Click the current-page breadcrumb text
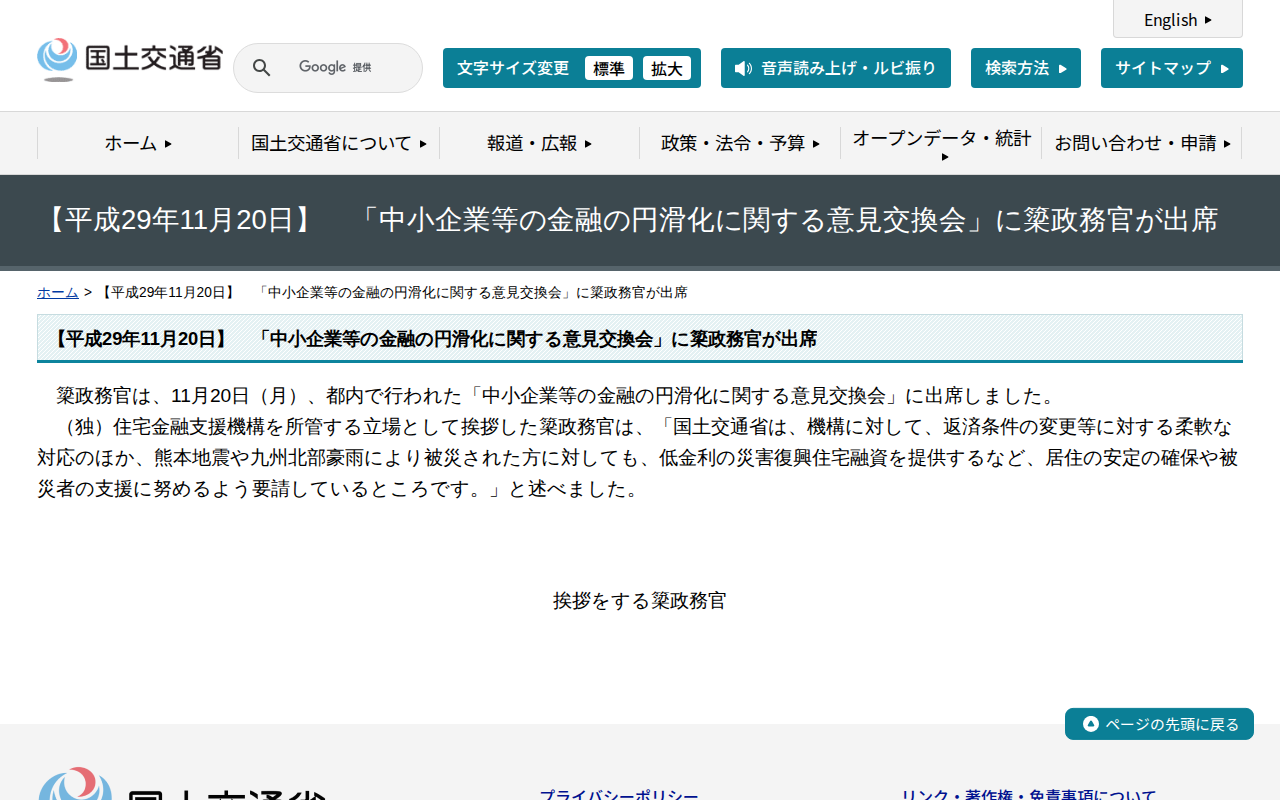 point(393,292)
